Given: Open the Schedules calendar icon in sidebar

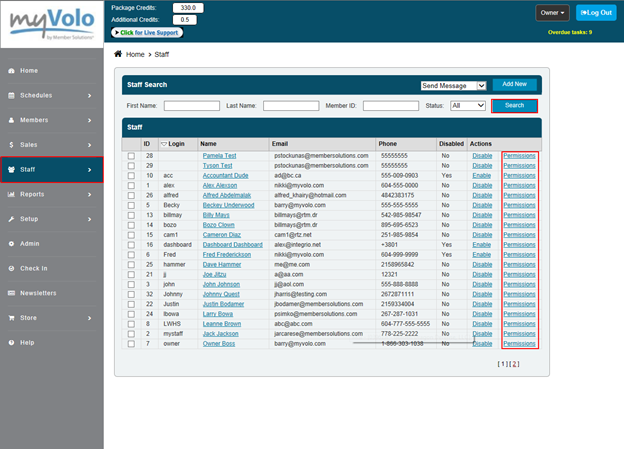Looking at the screenshot, I should [9, 95].
